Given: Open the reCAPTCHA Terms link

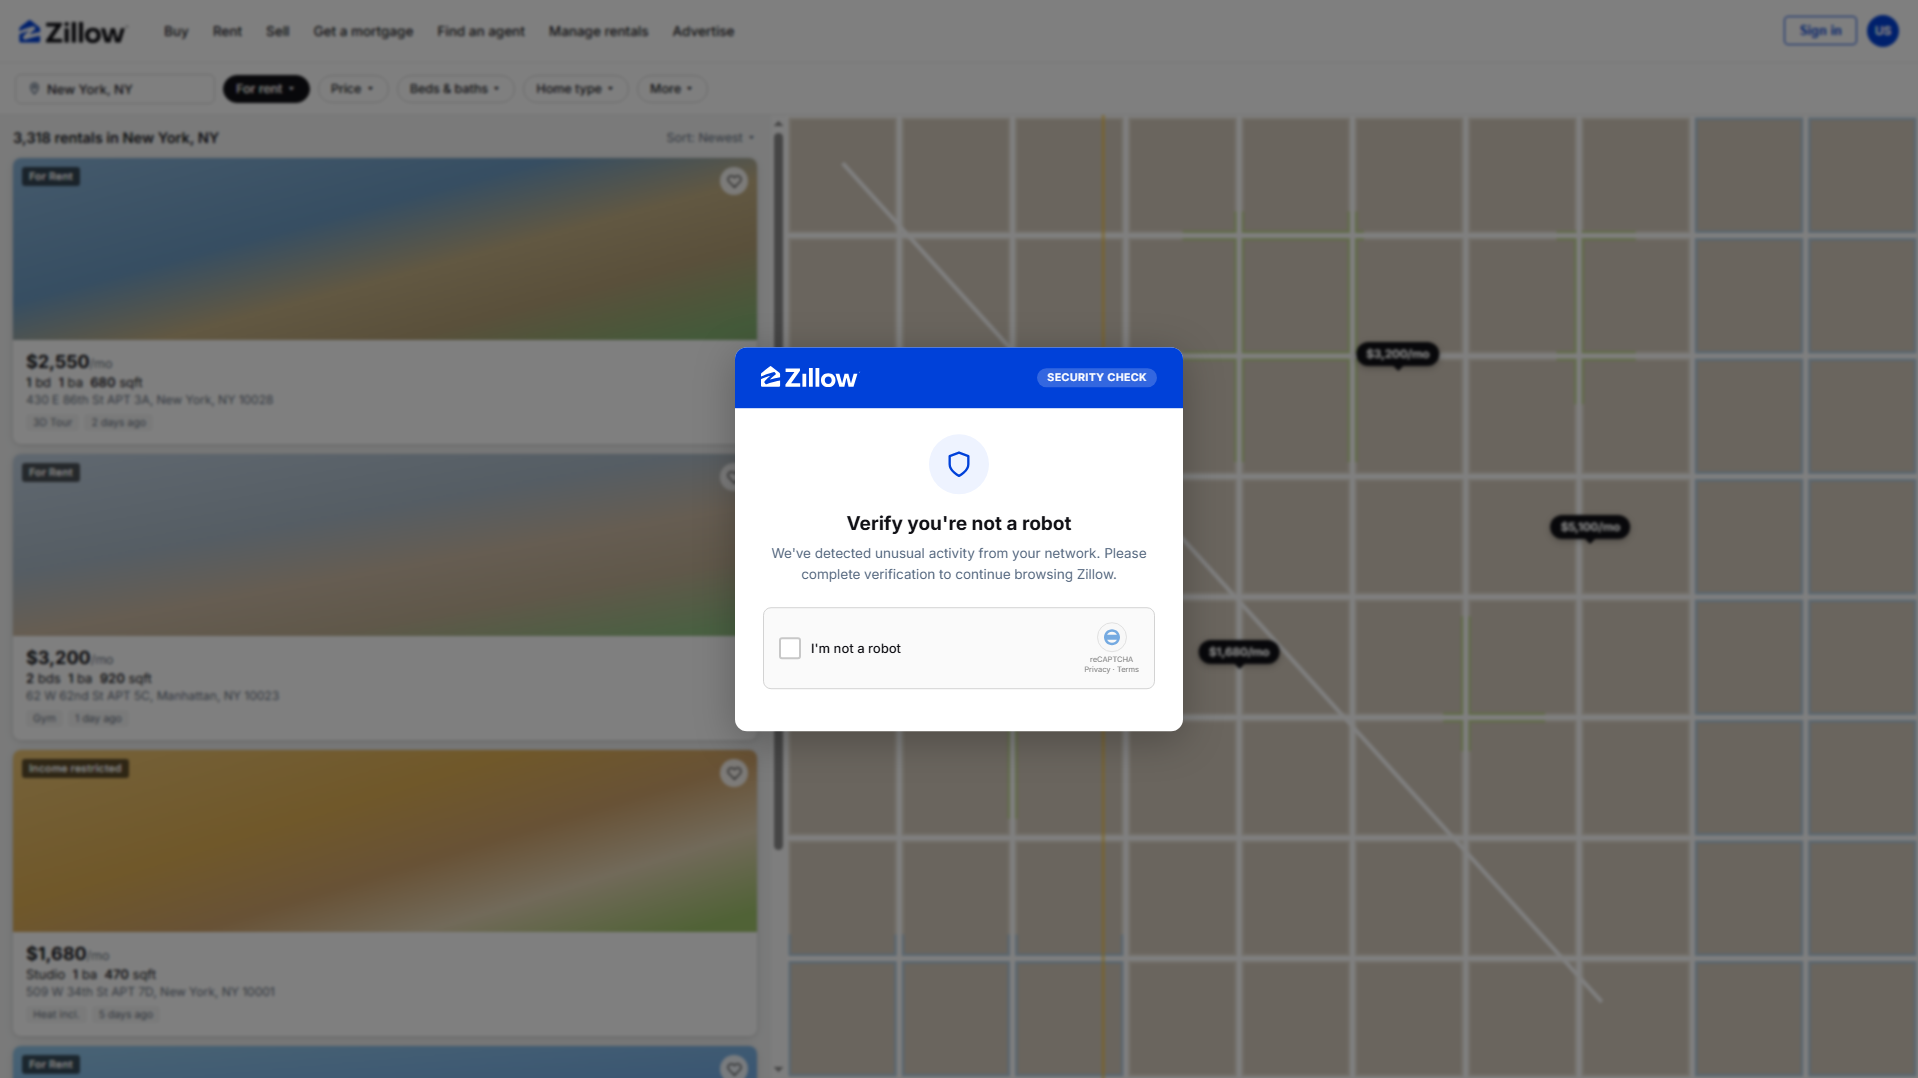Looking at the screenshot, I should click(1128, 670).
